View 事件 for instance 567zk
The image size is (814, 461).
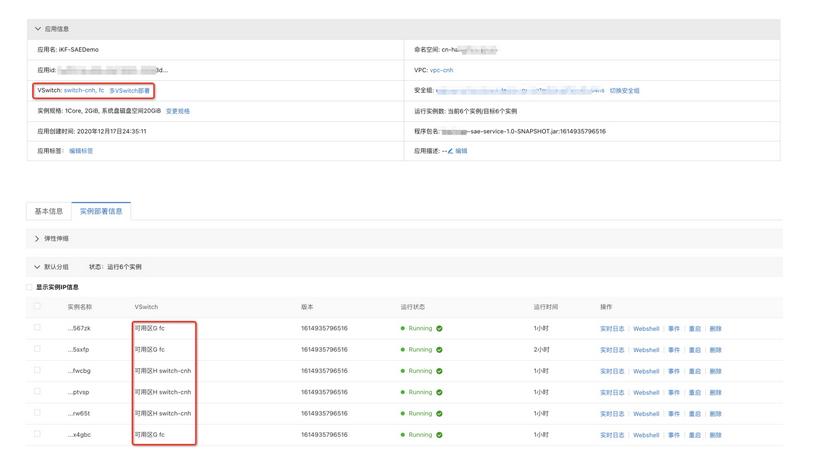674,329
